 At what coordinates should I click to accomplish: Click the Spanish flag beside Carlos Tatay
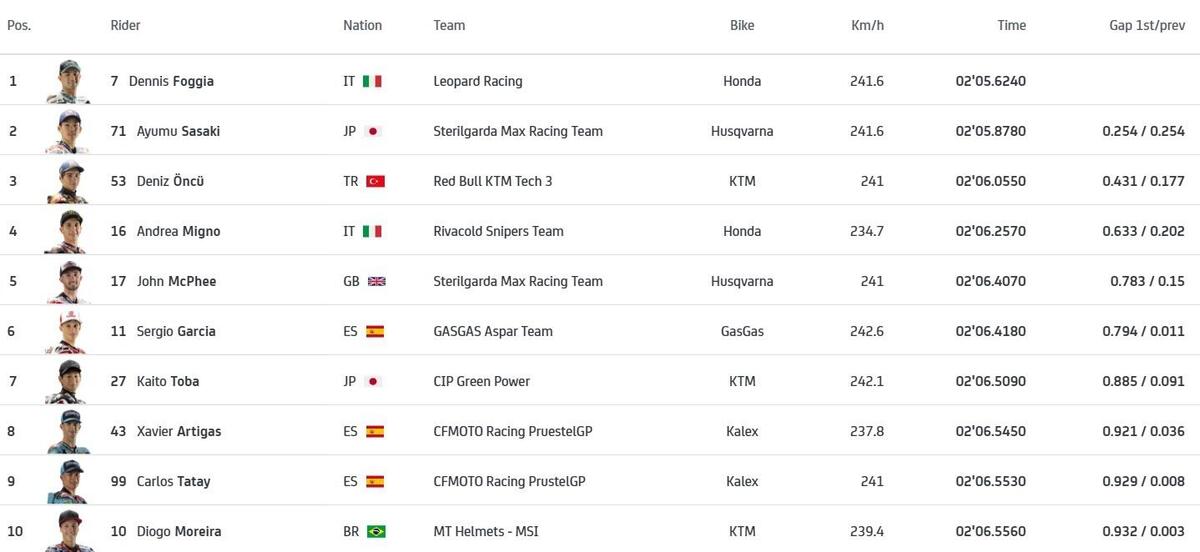375,481
